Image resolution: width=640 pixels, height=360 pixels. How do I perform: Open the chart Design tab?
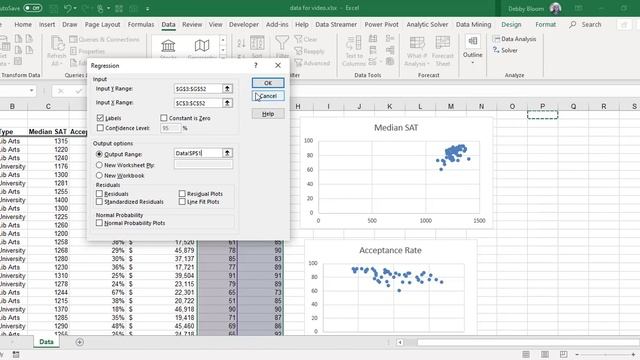click(x=511, y=24)
